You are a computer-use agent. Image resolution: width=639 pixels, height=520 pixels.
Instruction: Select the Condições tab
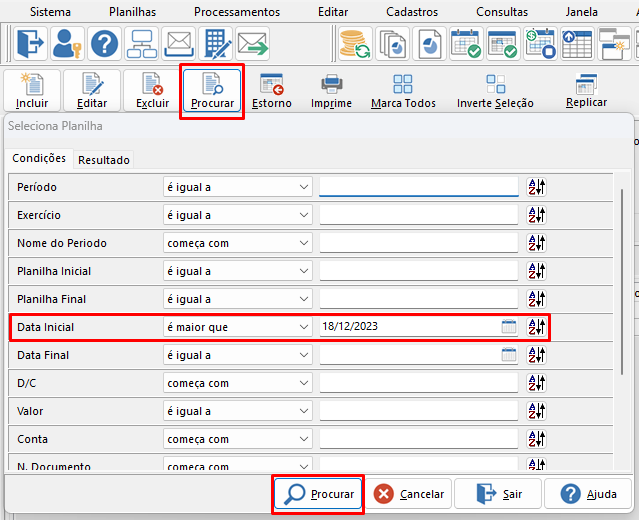[x=39, y=158]
